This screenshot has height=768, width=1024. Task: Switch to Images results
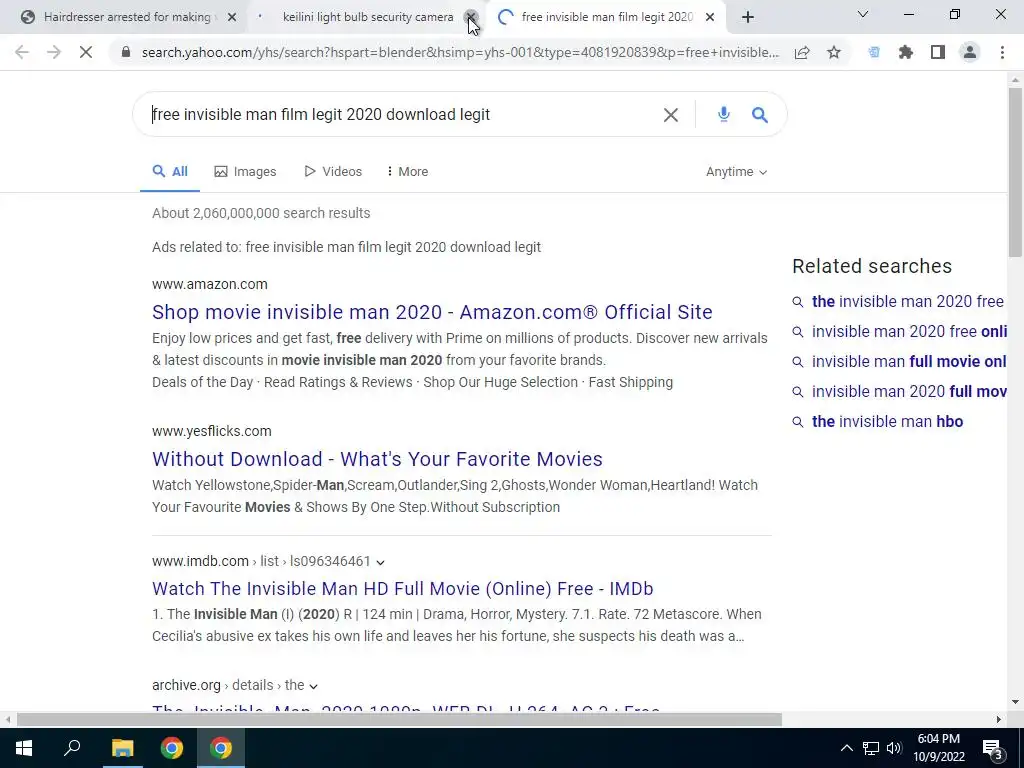[246, 172]
